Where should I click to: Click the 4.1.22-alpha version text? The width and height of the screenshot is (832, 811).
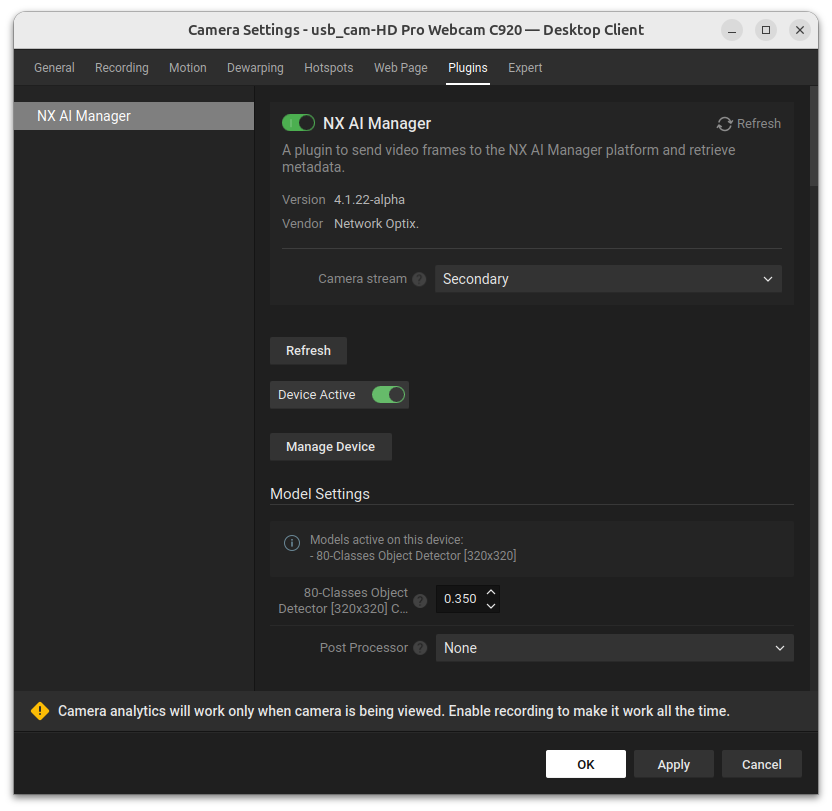369,200
